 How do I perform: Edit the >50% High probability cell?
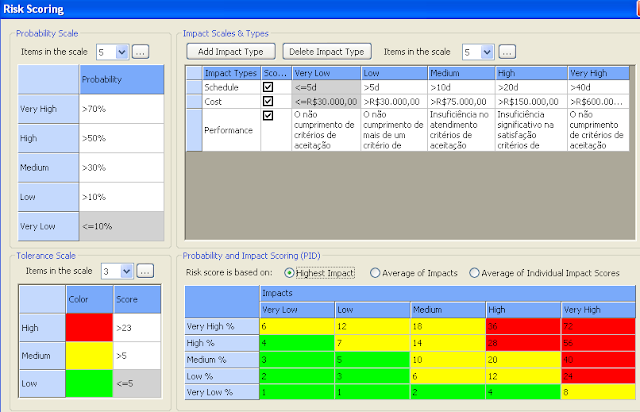click(122, 138)
